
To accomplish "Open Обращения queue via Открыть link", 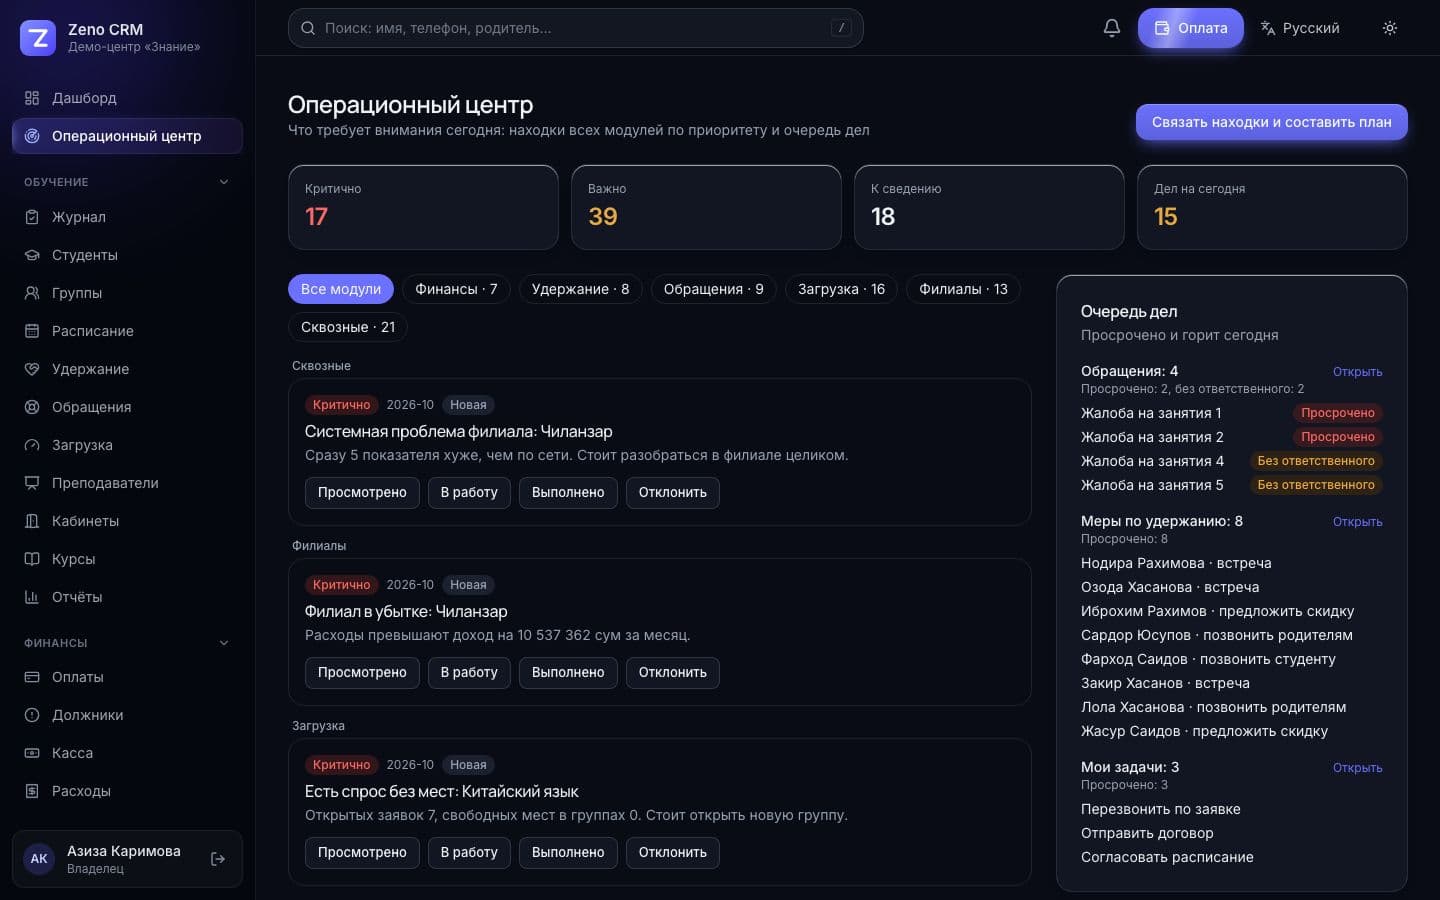I will 1357,372.
